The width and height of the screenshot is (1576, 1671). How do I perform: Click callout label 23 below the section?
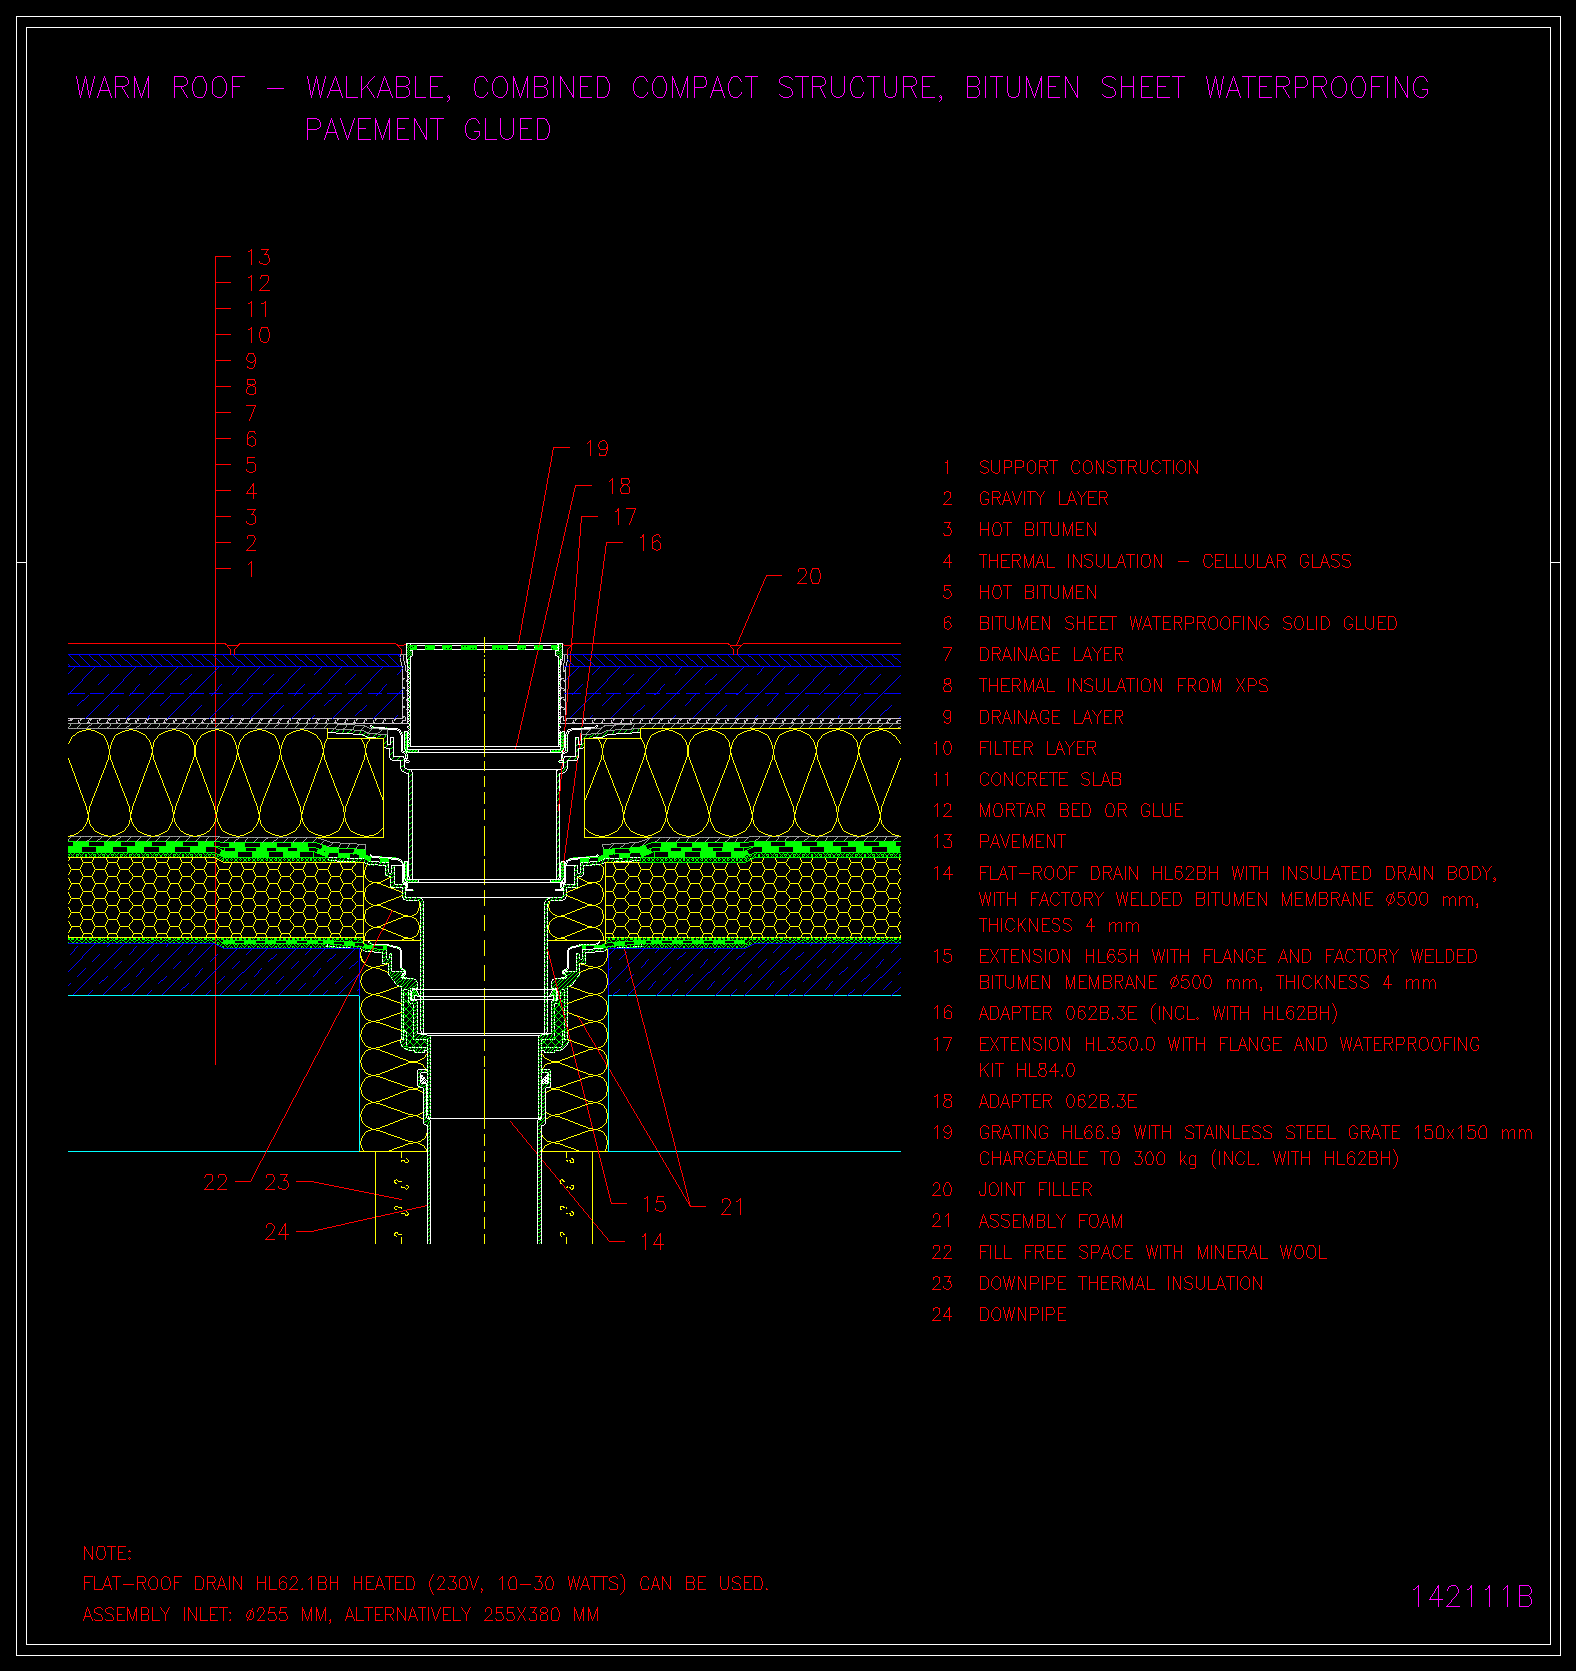pos(277,1182)
